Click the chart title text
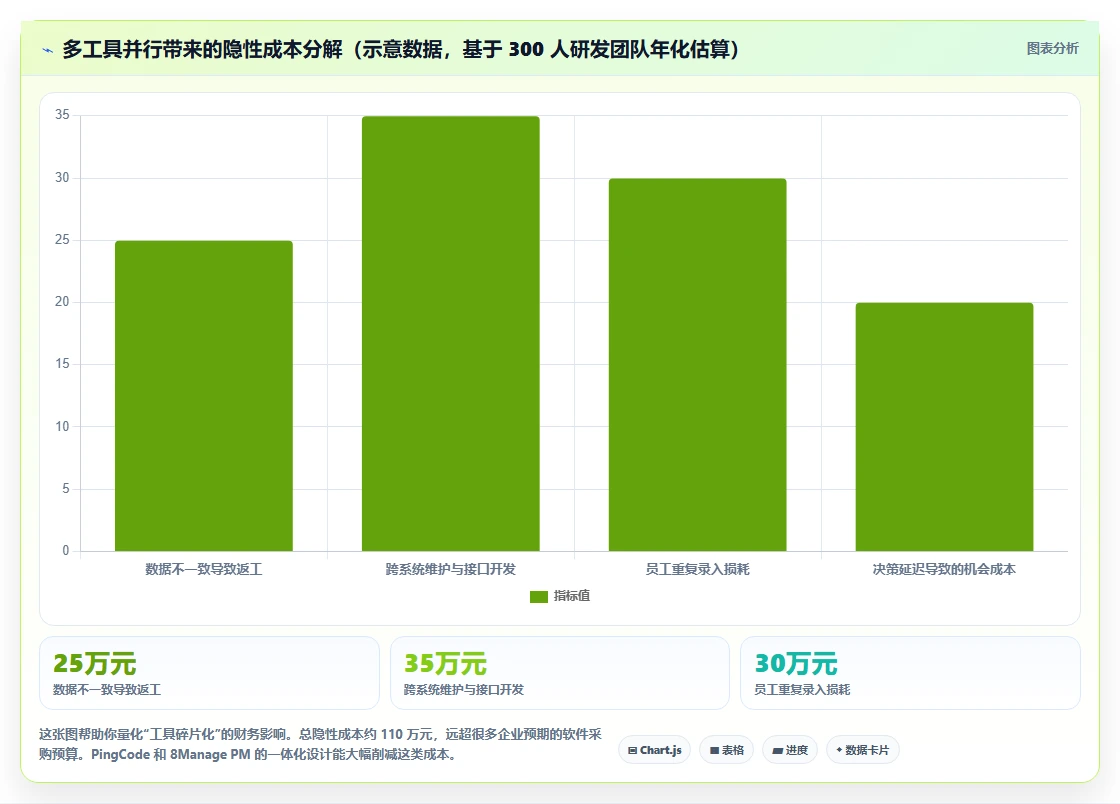The width and height of the screenshot is (1120, 804). click(x=401, y=49)
